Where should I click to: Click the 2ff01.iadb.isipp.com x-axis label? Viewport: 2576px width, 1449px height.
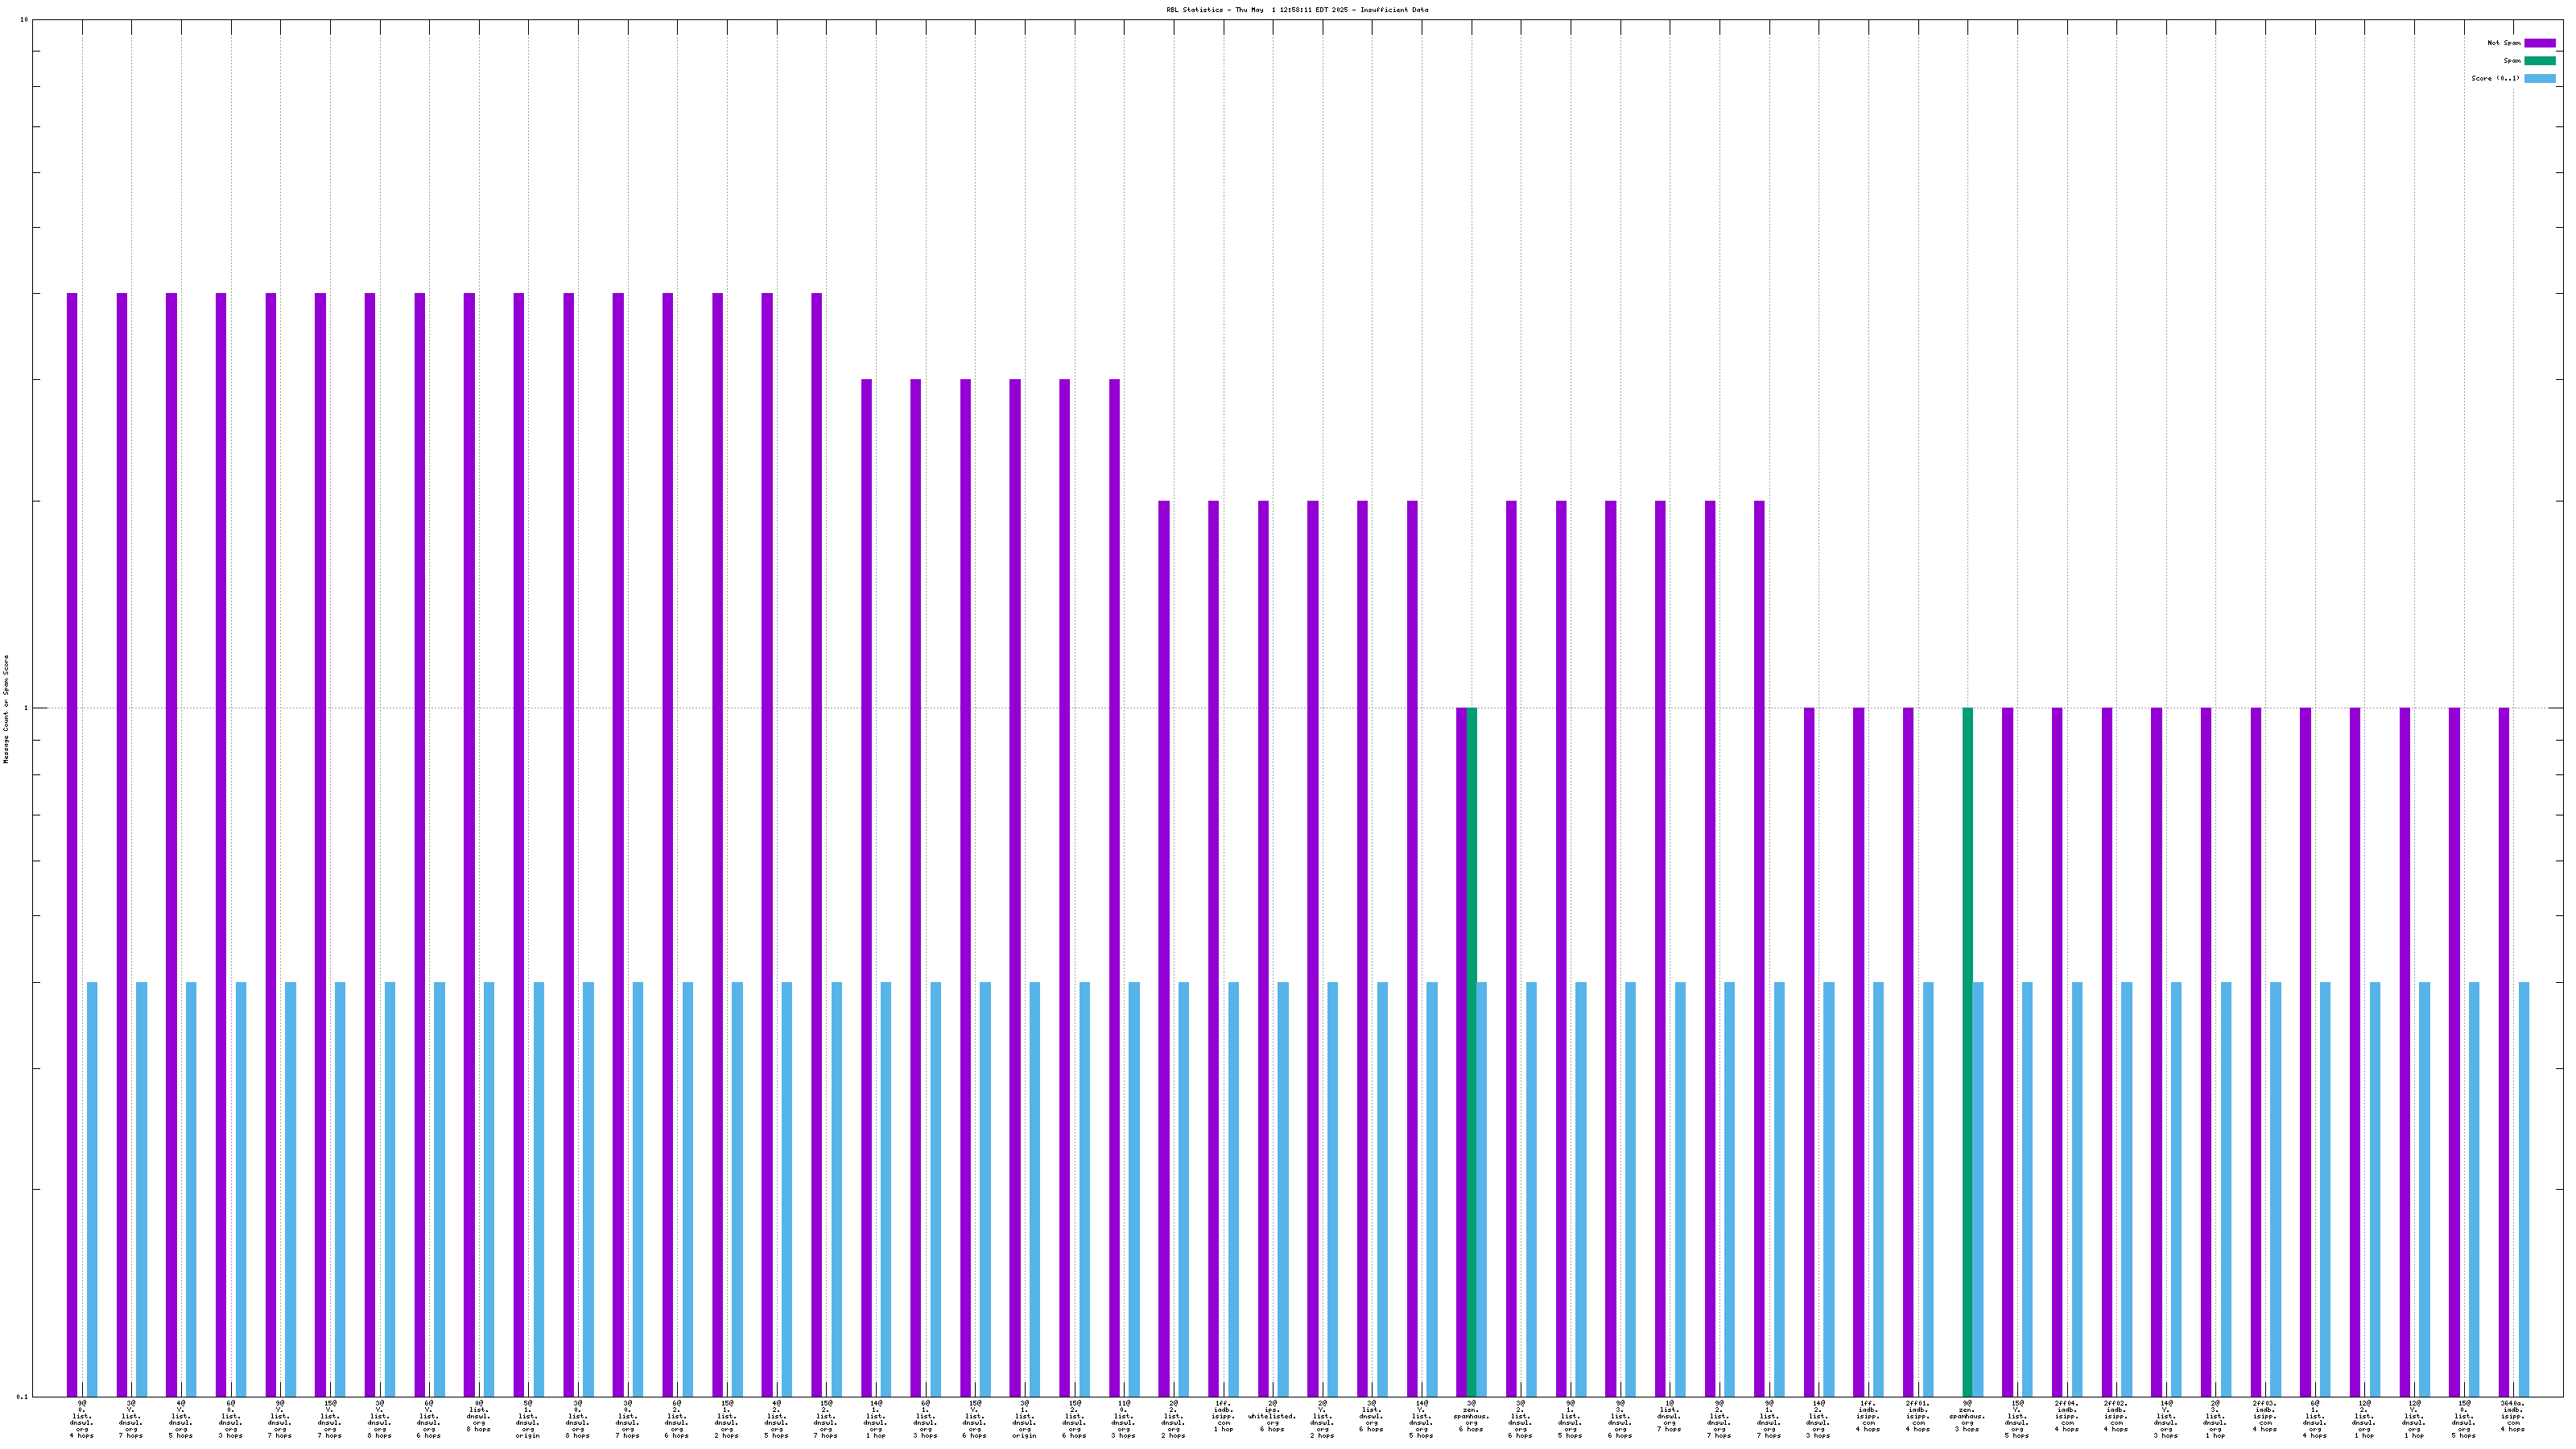(1917, 1418)
